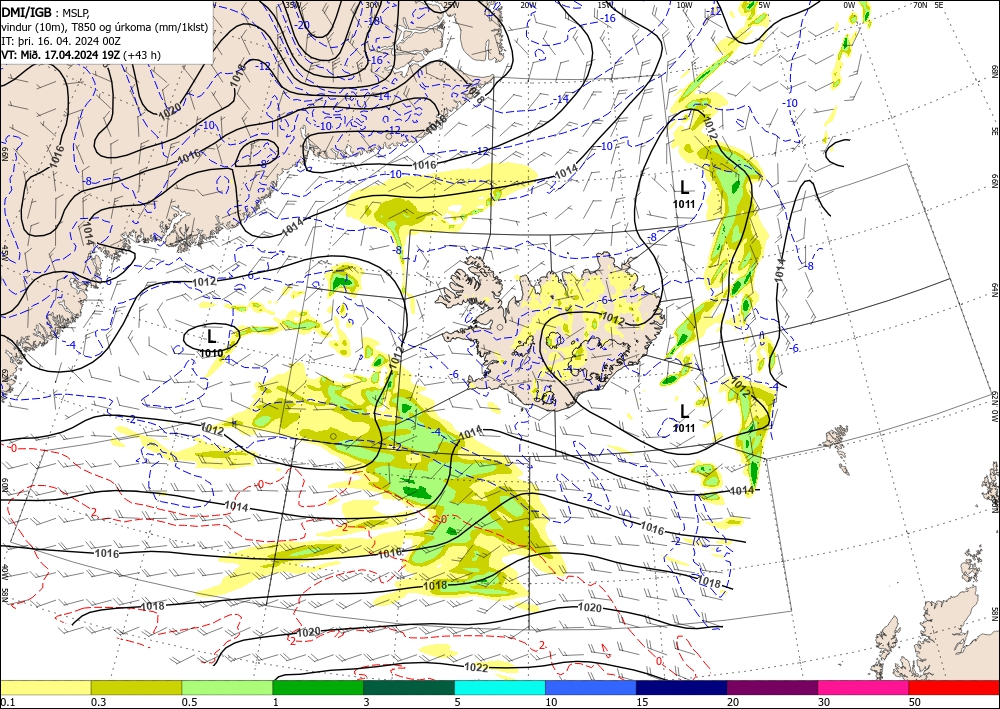The image size is (1000, 709).
Task: Click the legend value "50"
Action: pos(915,702)
